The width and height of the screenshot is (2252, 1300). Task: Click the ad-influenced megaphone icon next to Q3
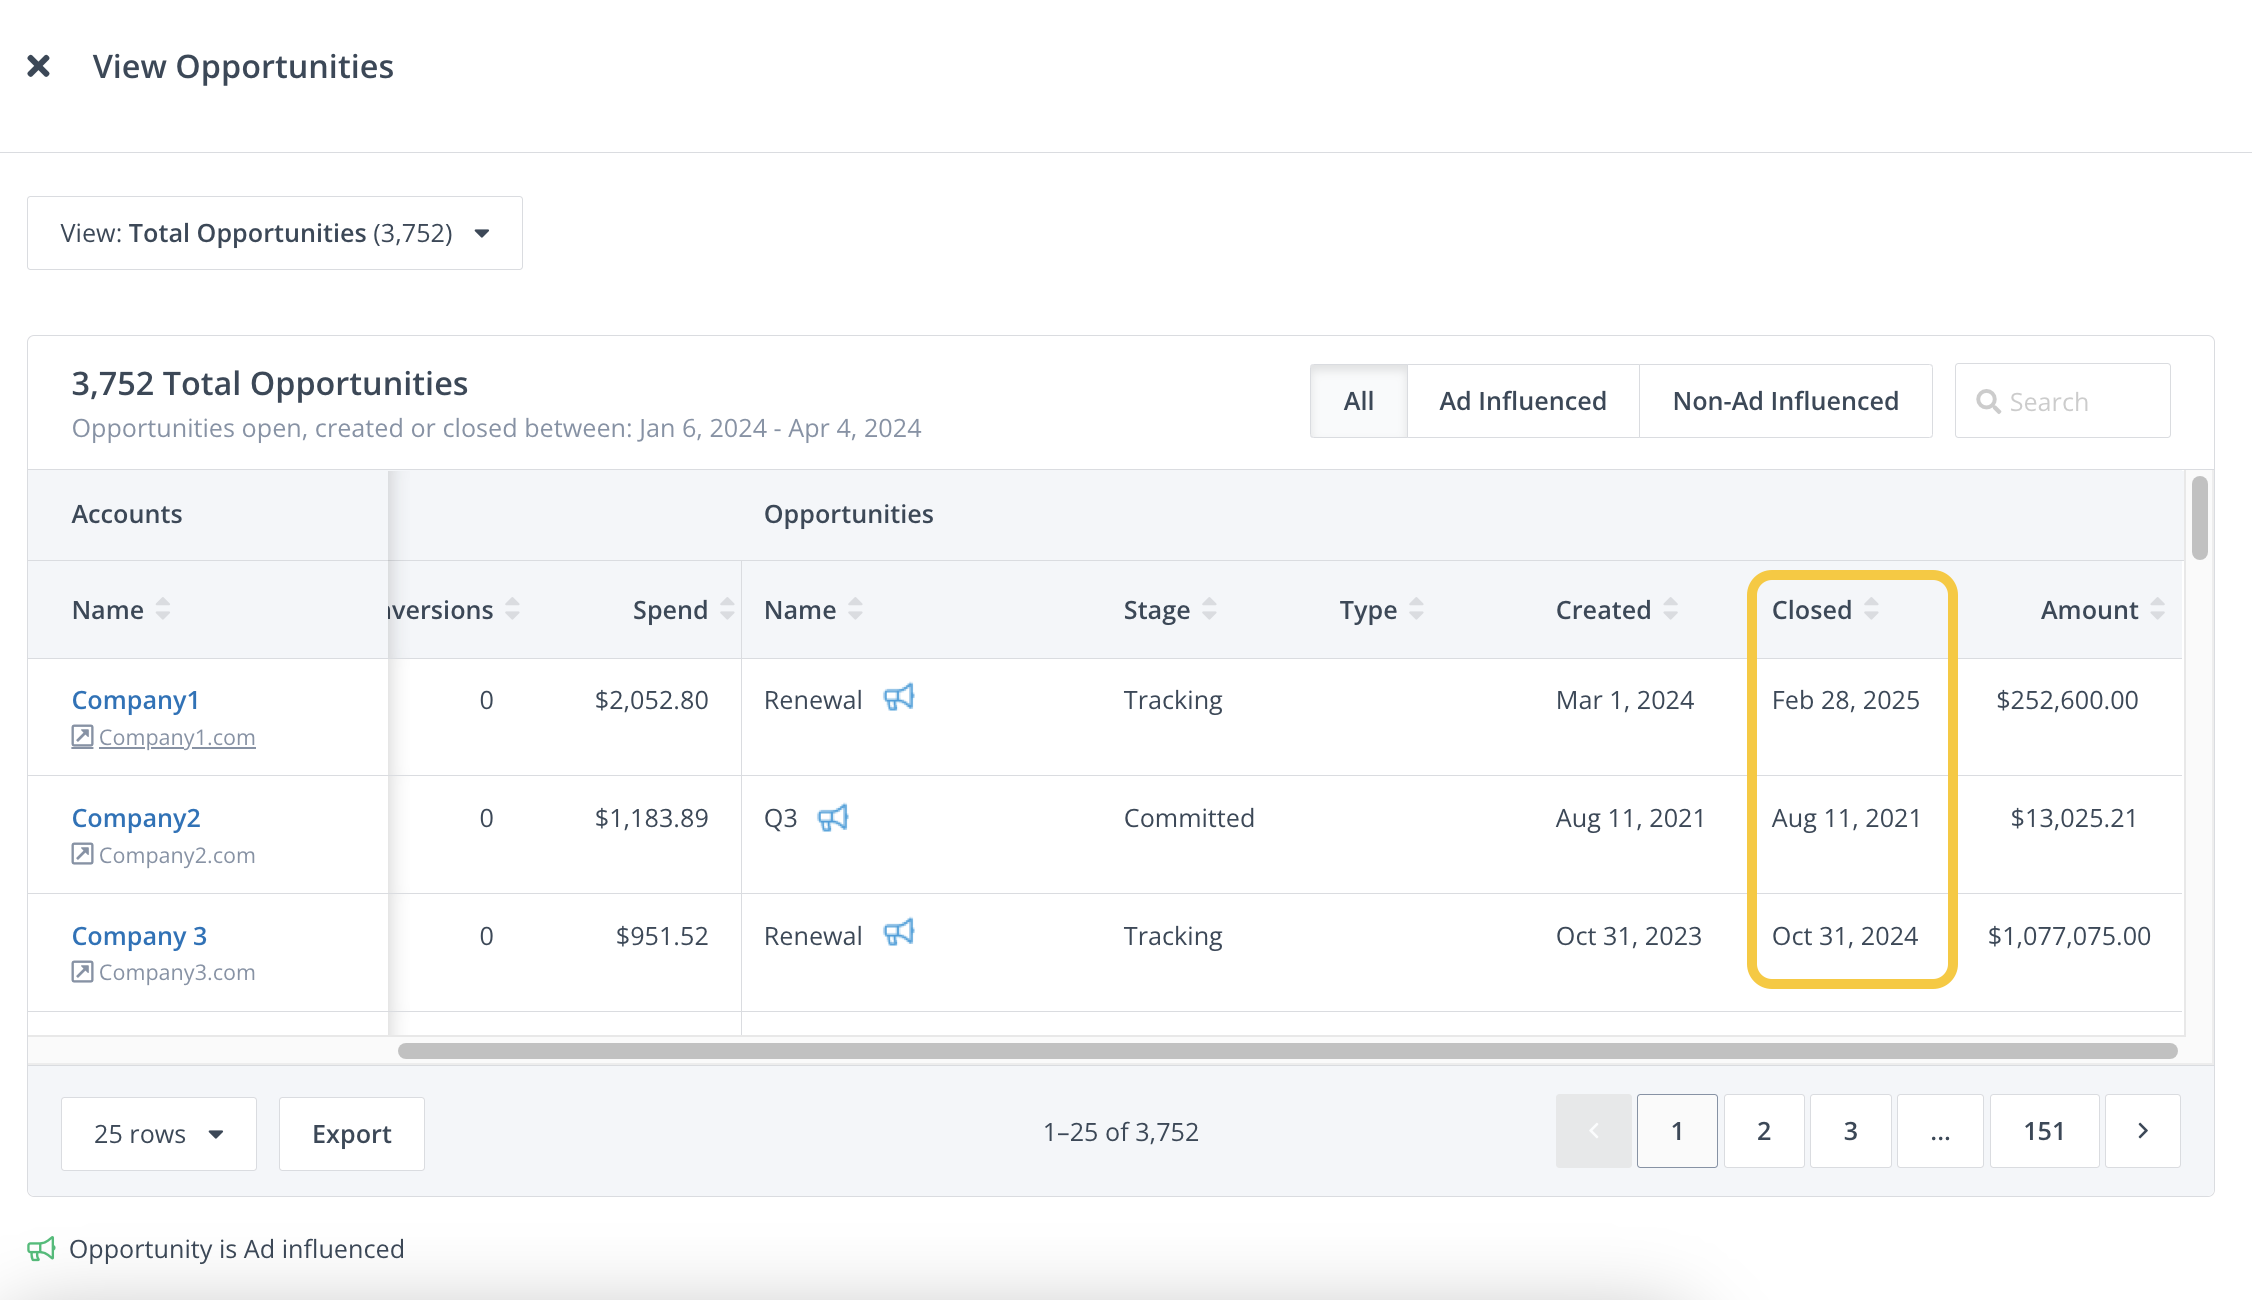tap(833, 818)
